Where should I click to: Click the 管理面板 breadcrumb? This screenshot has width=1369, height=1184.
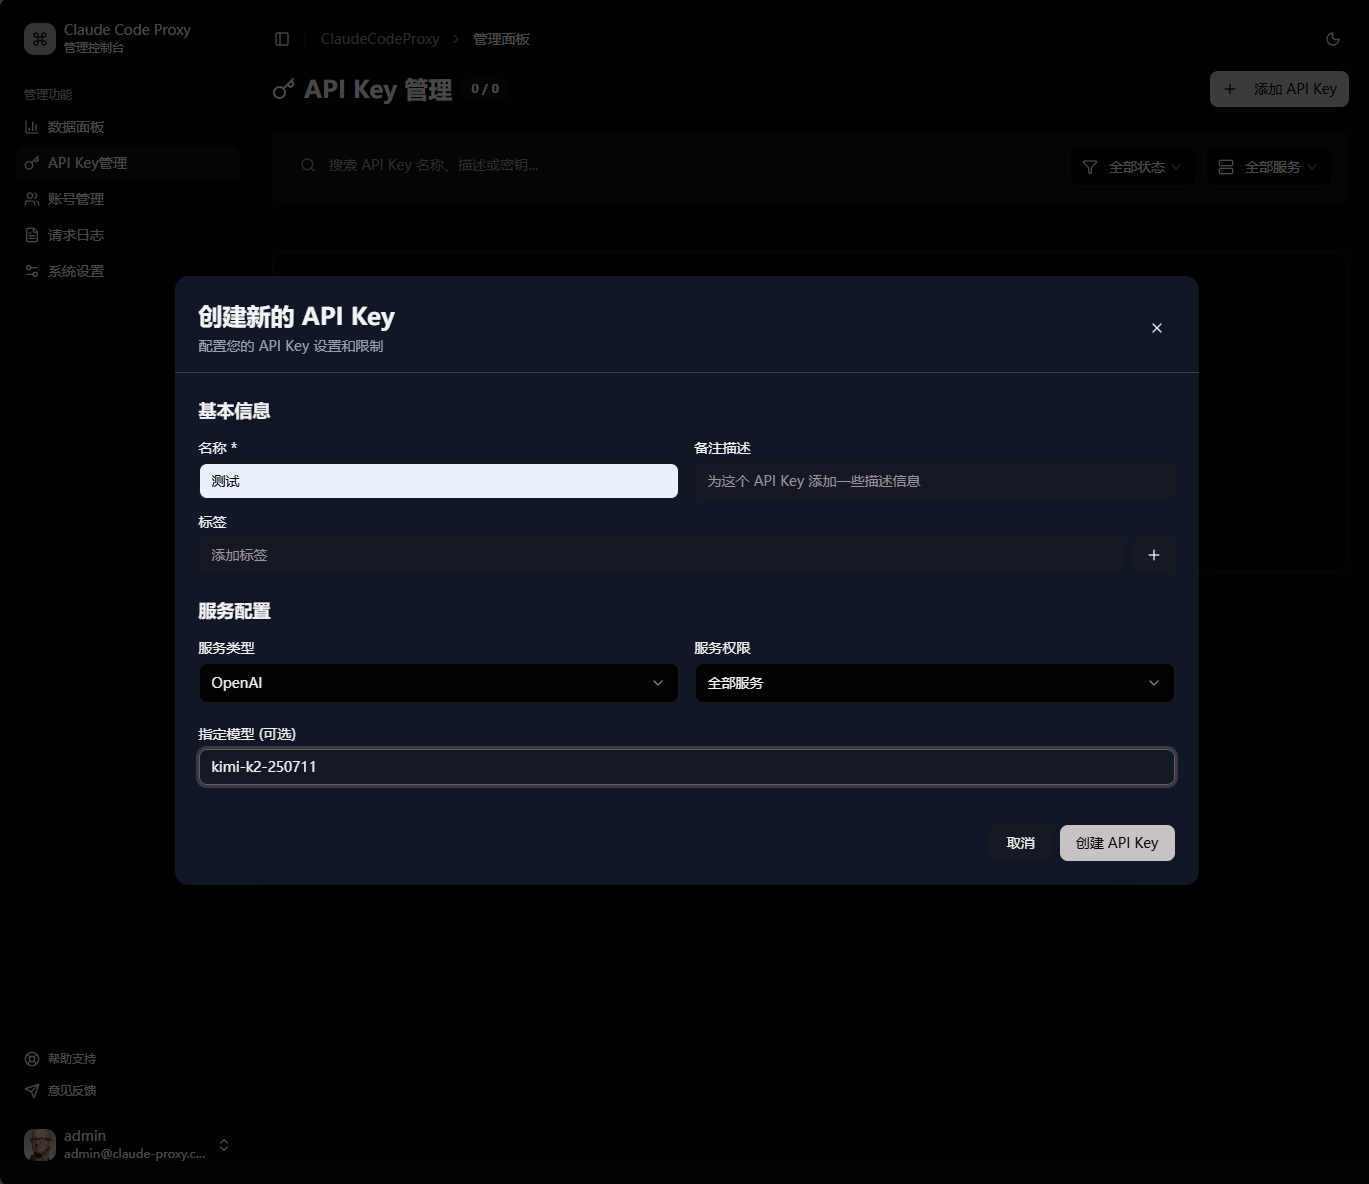coord(502,39)
